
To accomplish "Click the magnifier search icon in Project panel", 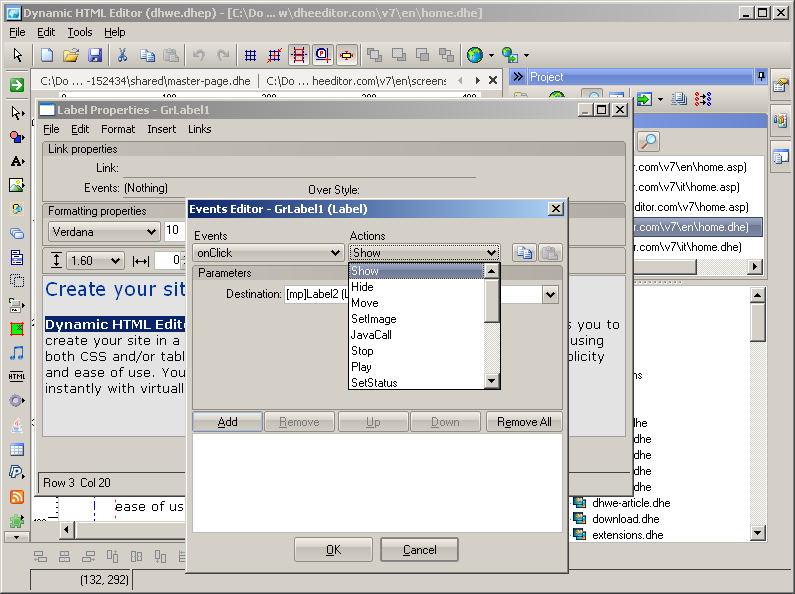I will click(x=648, y=141).
